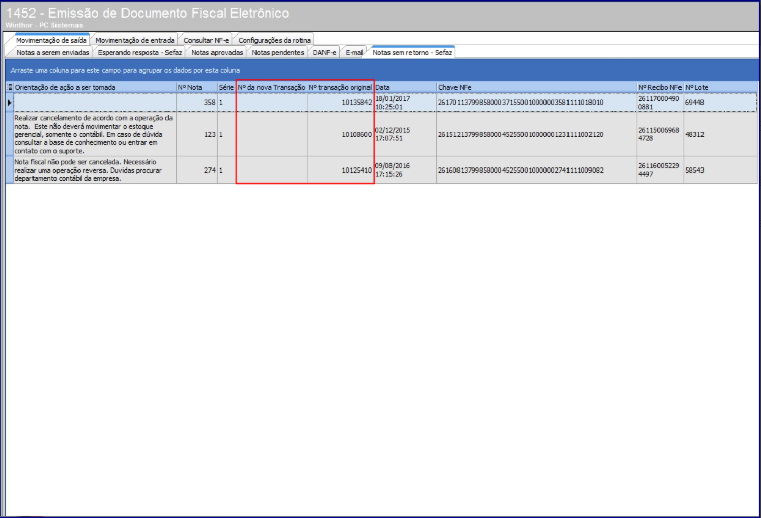Viewport: 761px width, 518px height.
Task: Click original transaction 10135842
Action: (340, 102)
